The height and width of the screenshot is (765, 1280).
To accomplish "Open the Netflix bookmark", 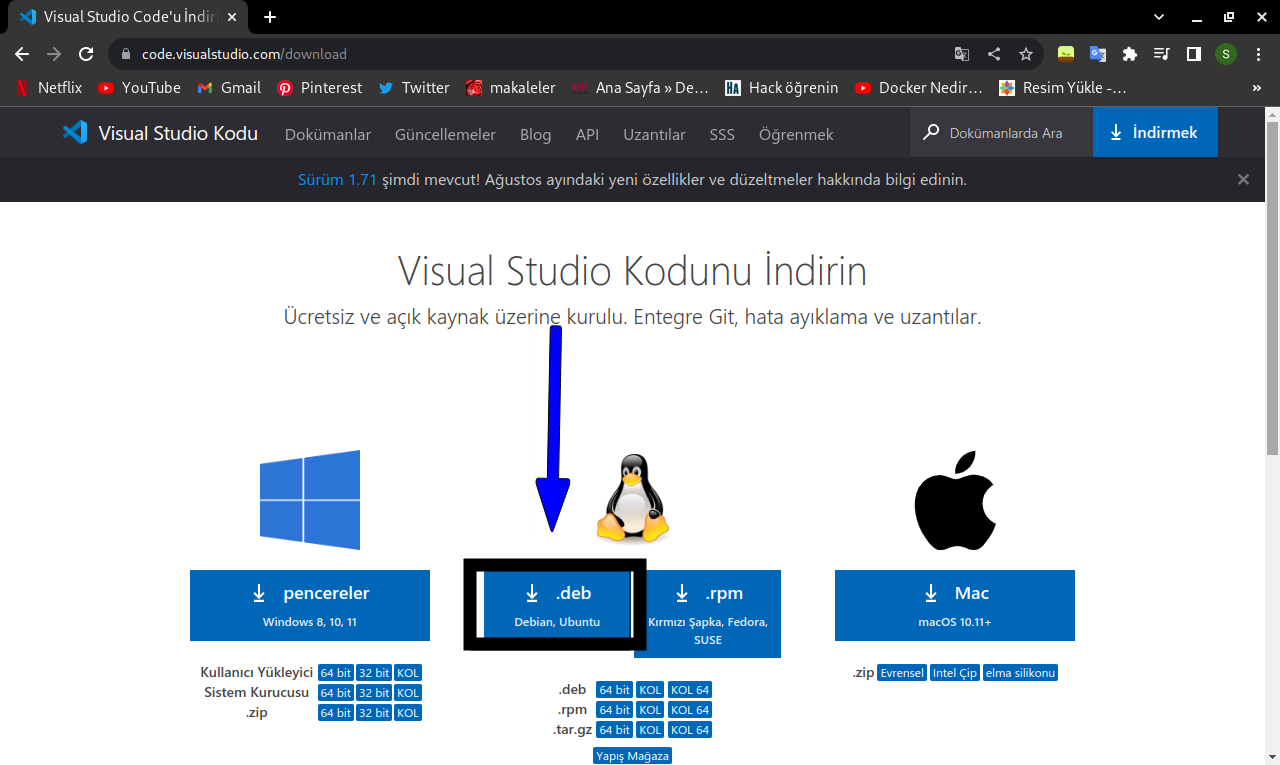I will click(49, 88).
